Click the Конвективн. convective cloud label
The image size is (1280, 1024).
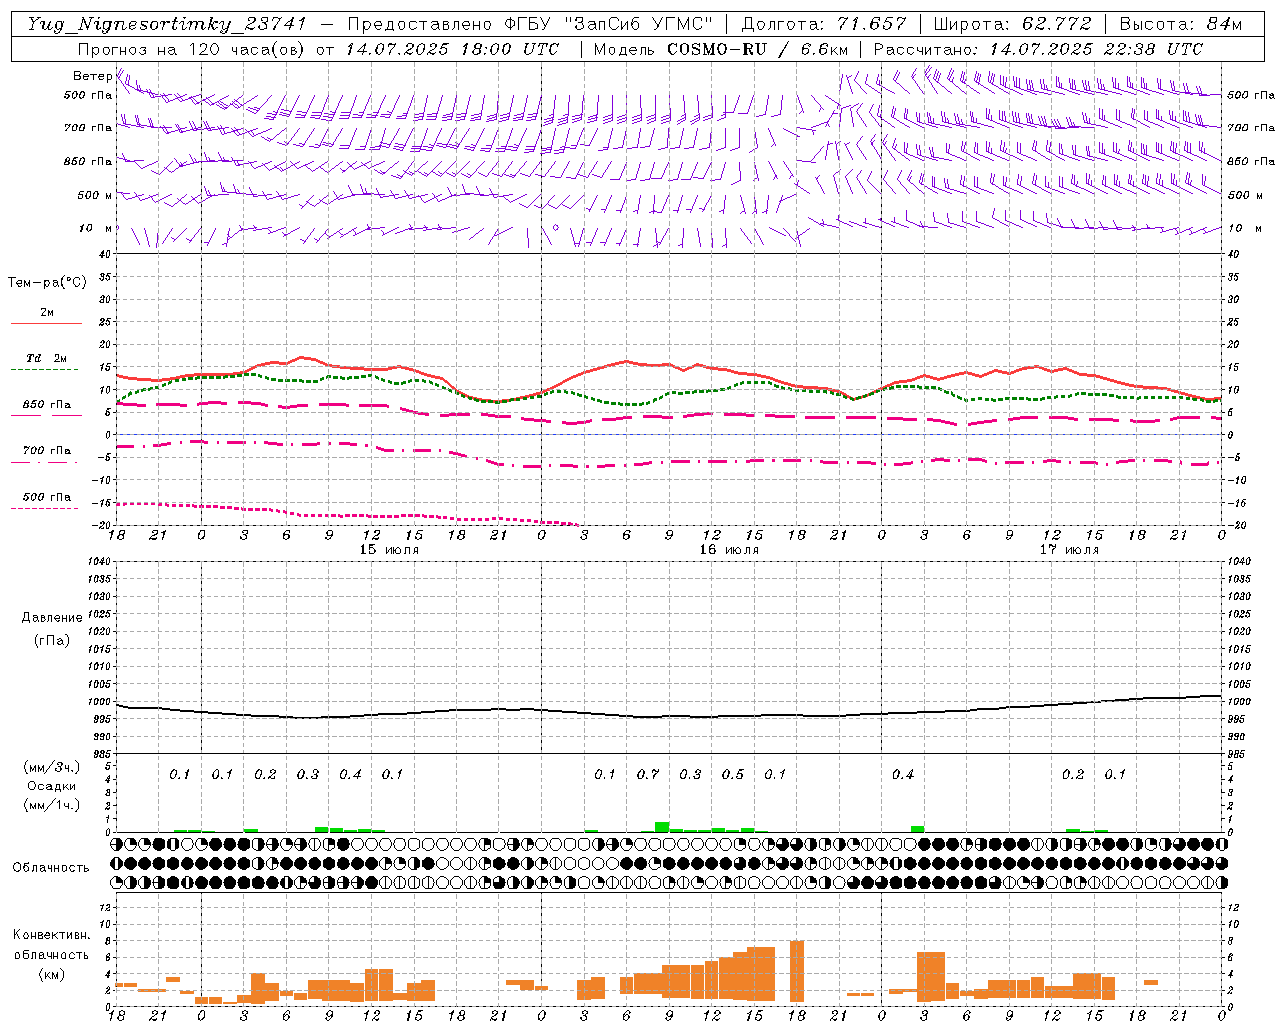point(51,935)
